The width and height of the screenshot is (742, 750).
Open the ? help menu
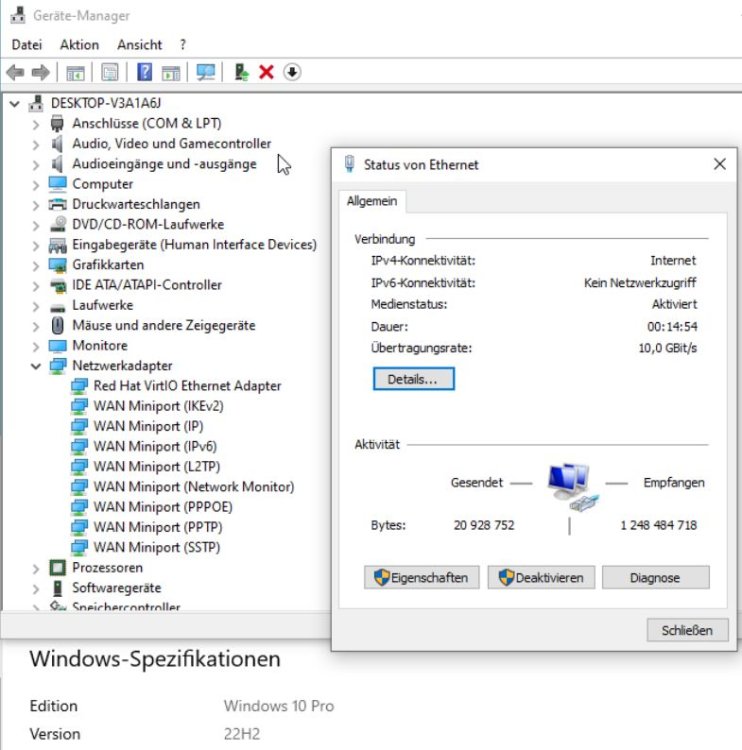(x=183, y=44)
